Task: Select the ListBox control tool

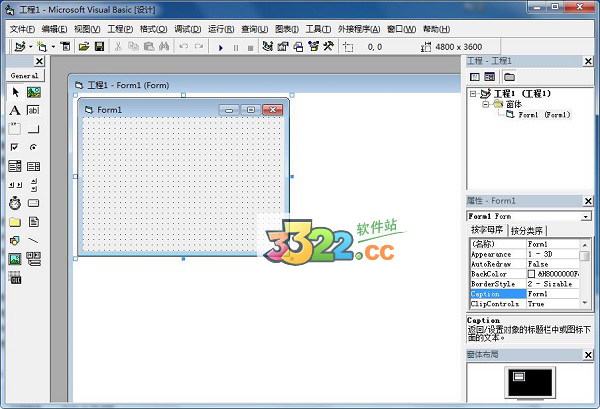Action: click(34, 166)
